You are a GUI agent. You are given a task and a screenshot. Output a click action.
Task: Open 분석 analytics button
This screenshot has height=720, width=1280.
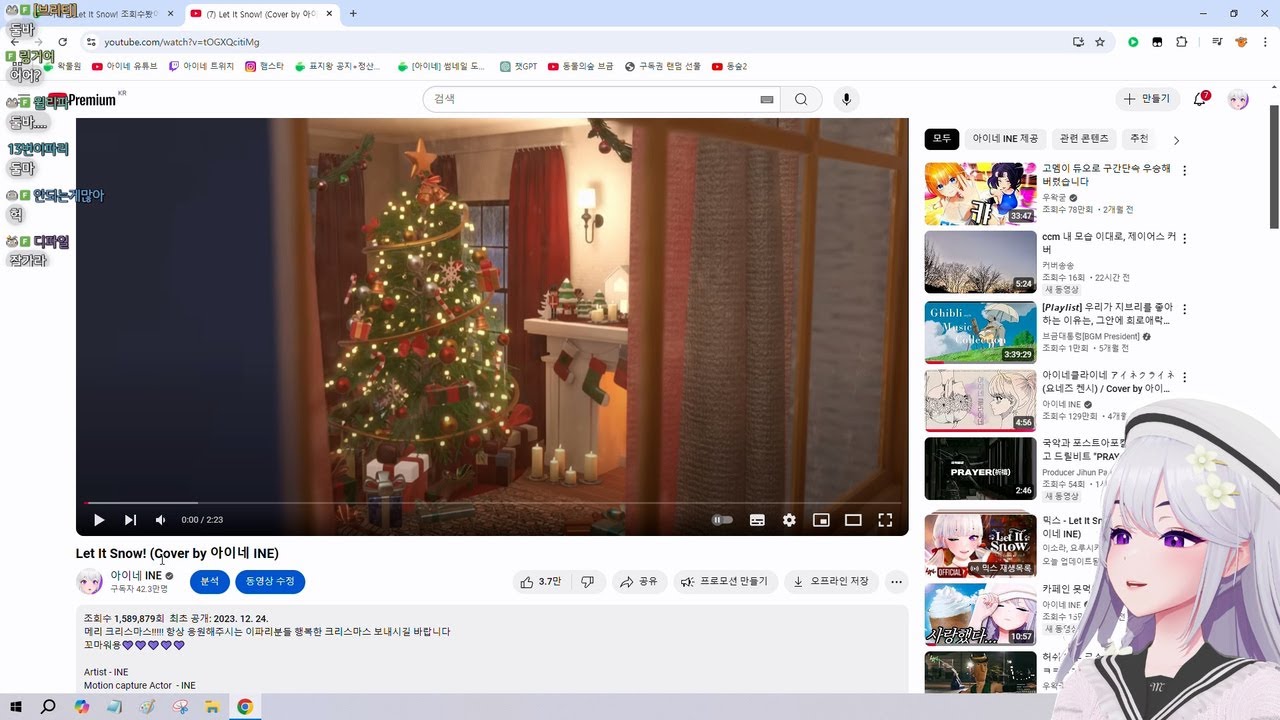click(210, 581)
